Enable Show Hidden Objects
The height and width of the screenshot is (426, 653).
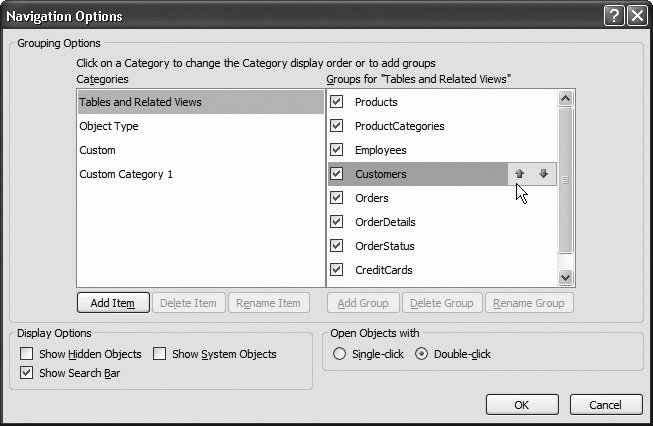(27, 354)
